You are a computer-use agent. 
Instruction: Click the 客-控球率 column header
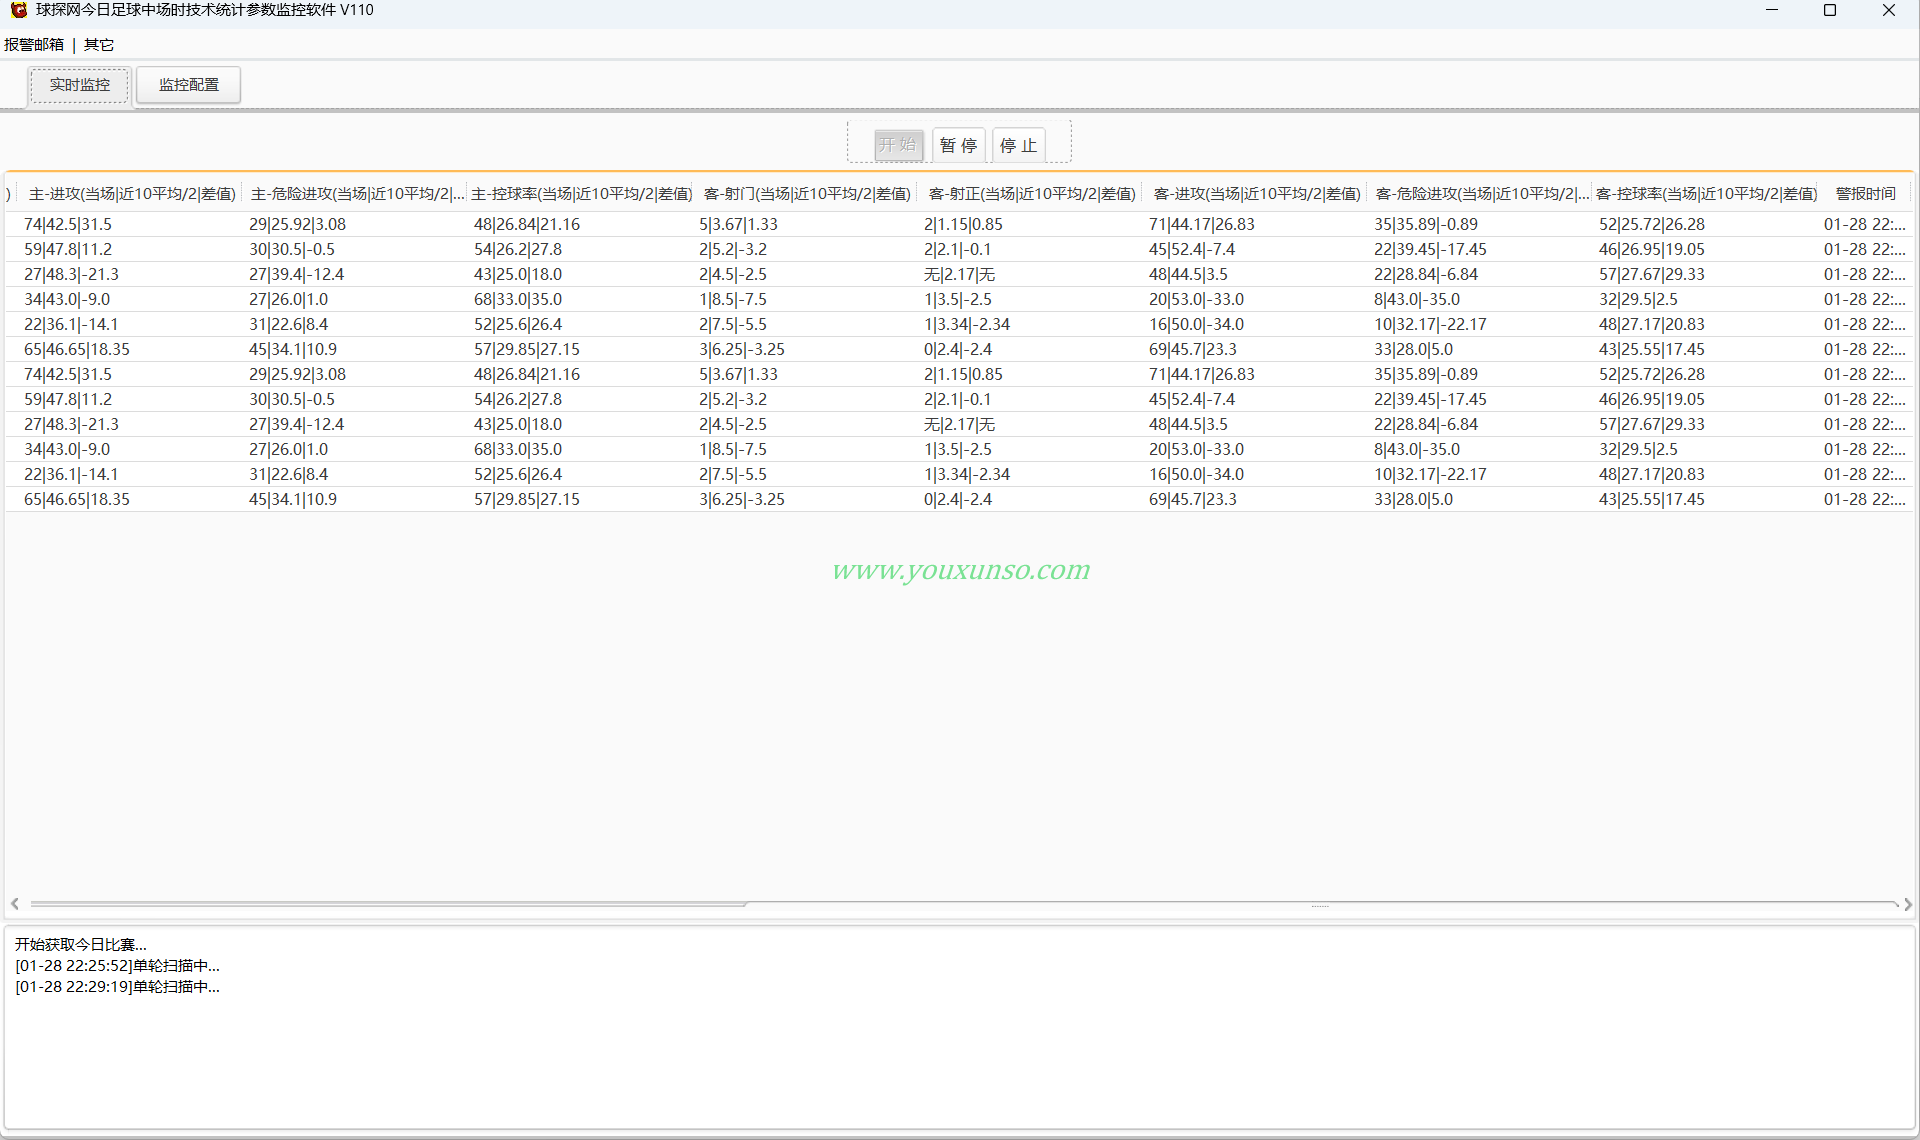click(x=1707, y=194)
